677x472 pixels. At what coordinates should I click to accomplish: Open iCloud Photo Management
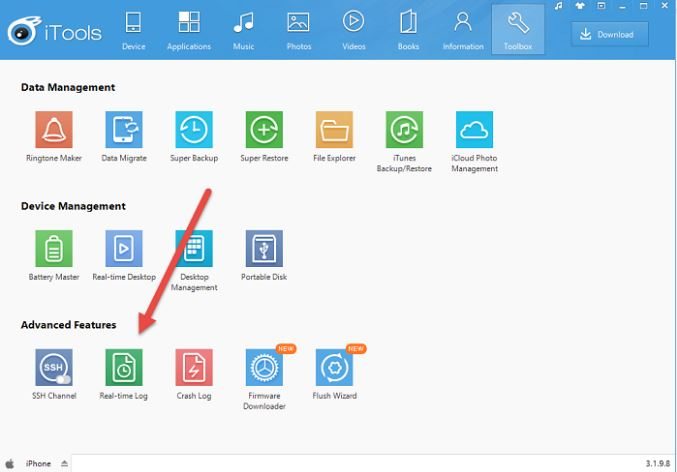(474, 129)
